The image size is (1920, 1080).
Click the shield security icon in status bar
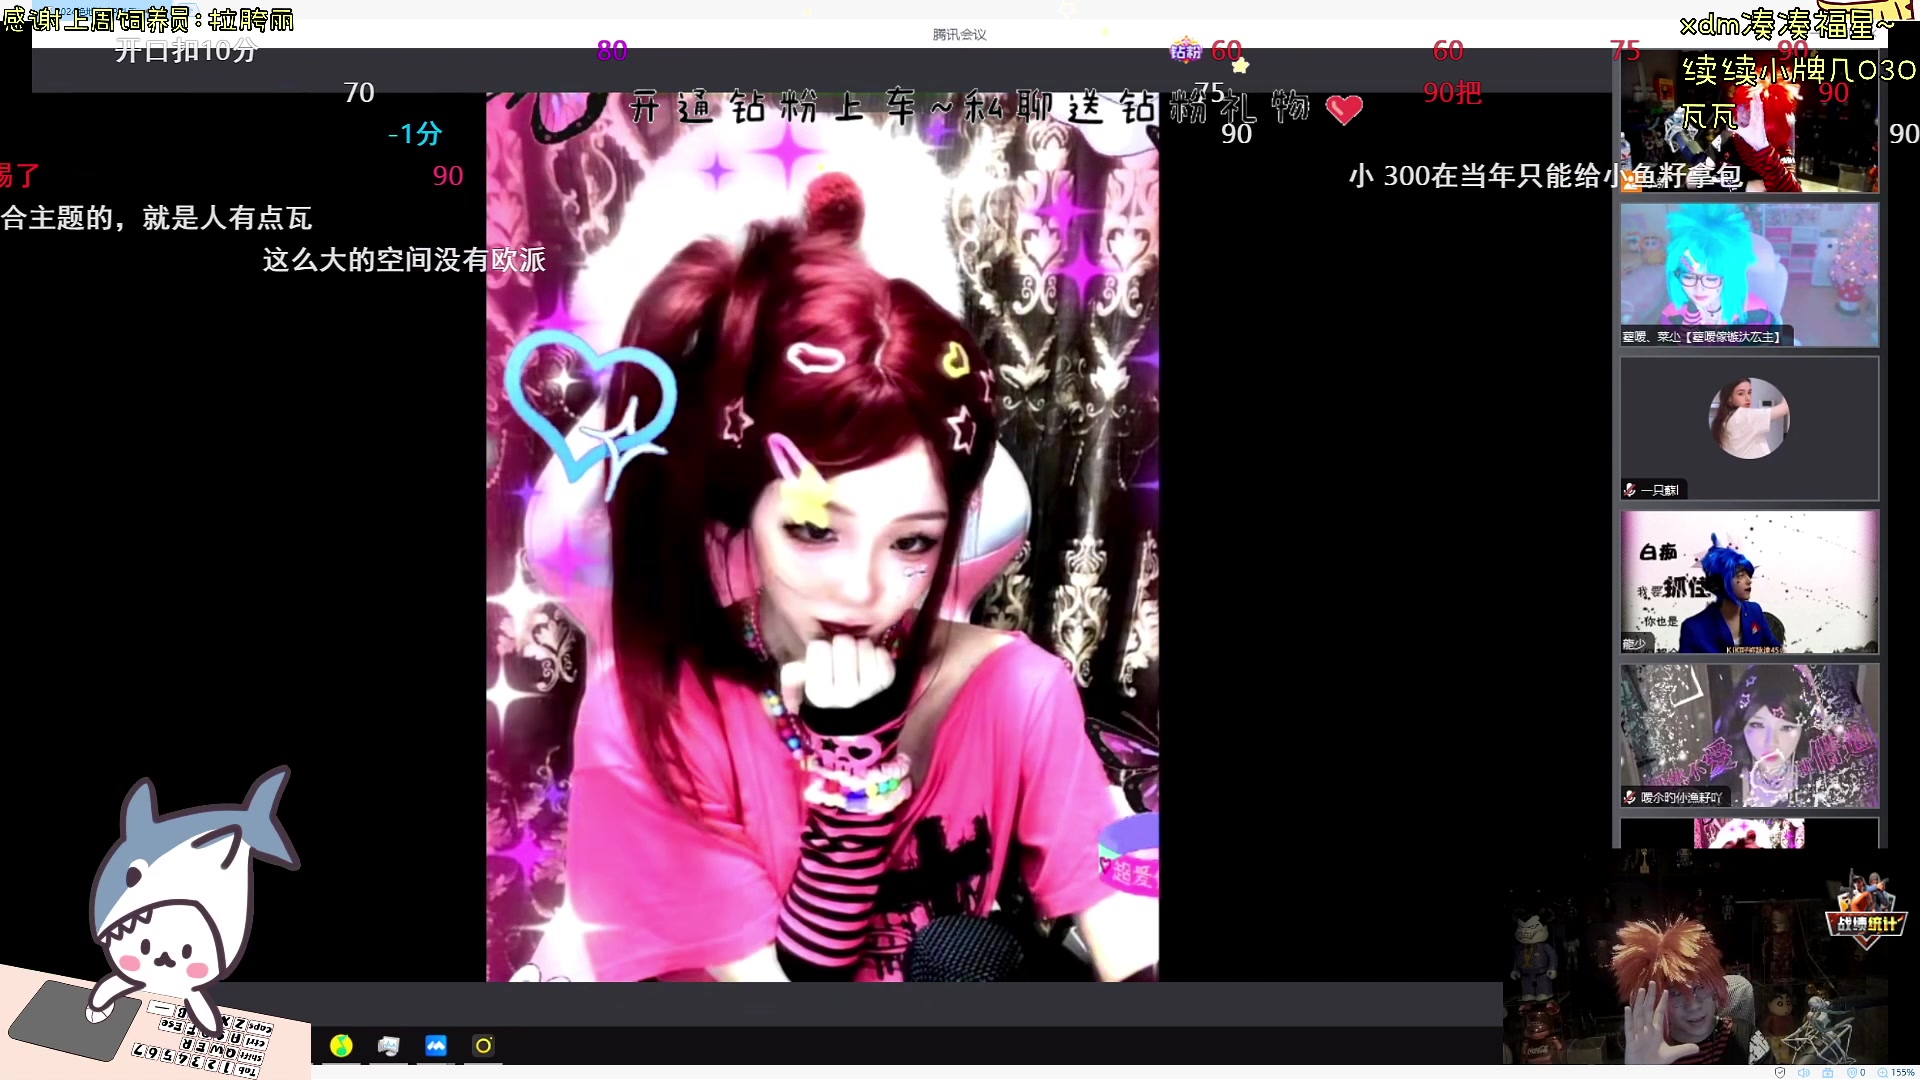[x=1779, y=1073]
